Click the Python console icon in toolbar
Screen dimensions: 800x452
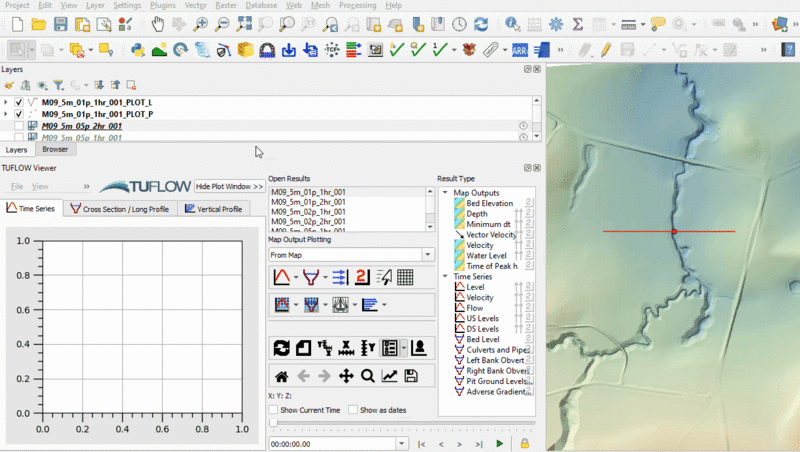(137, 48)
